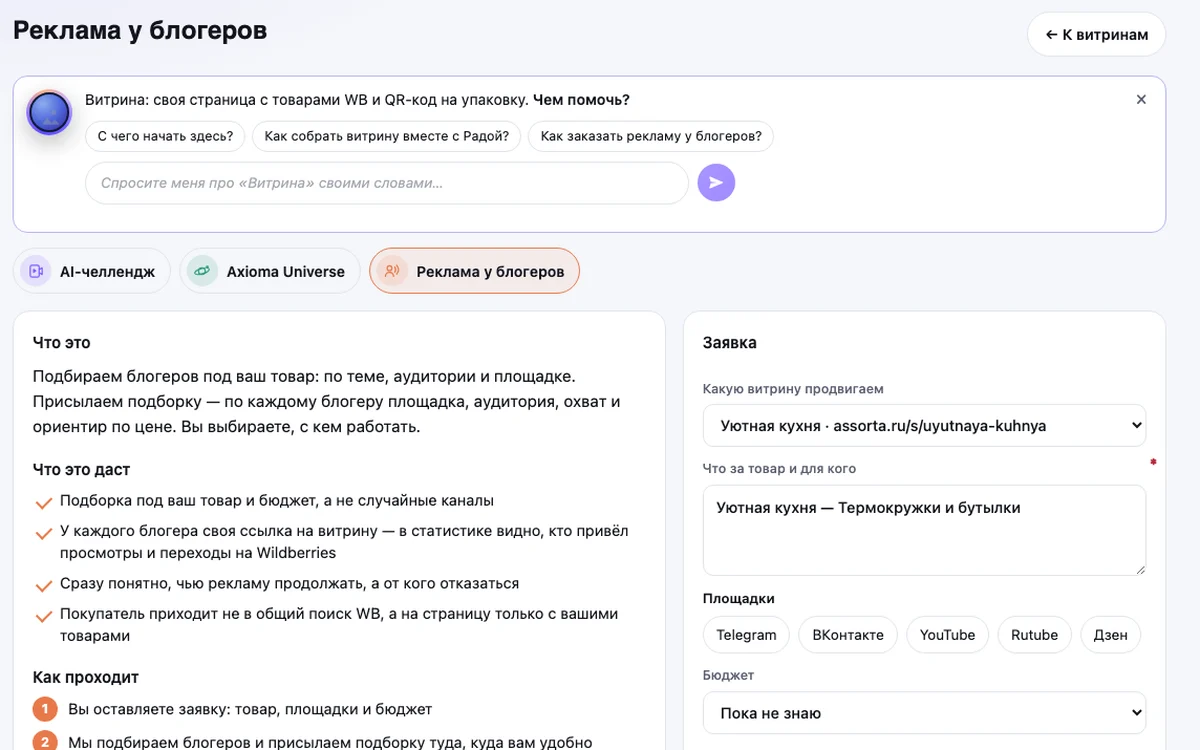1200x750 pixels.
Task: Click checkmark beside У каждого блогера своя ссылка
Action: (43, 534)
